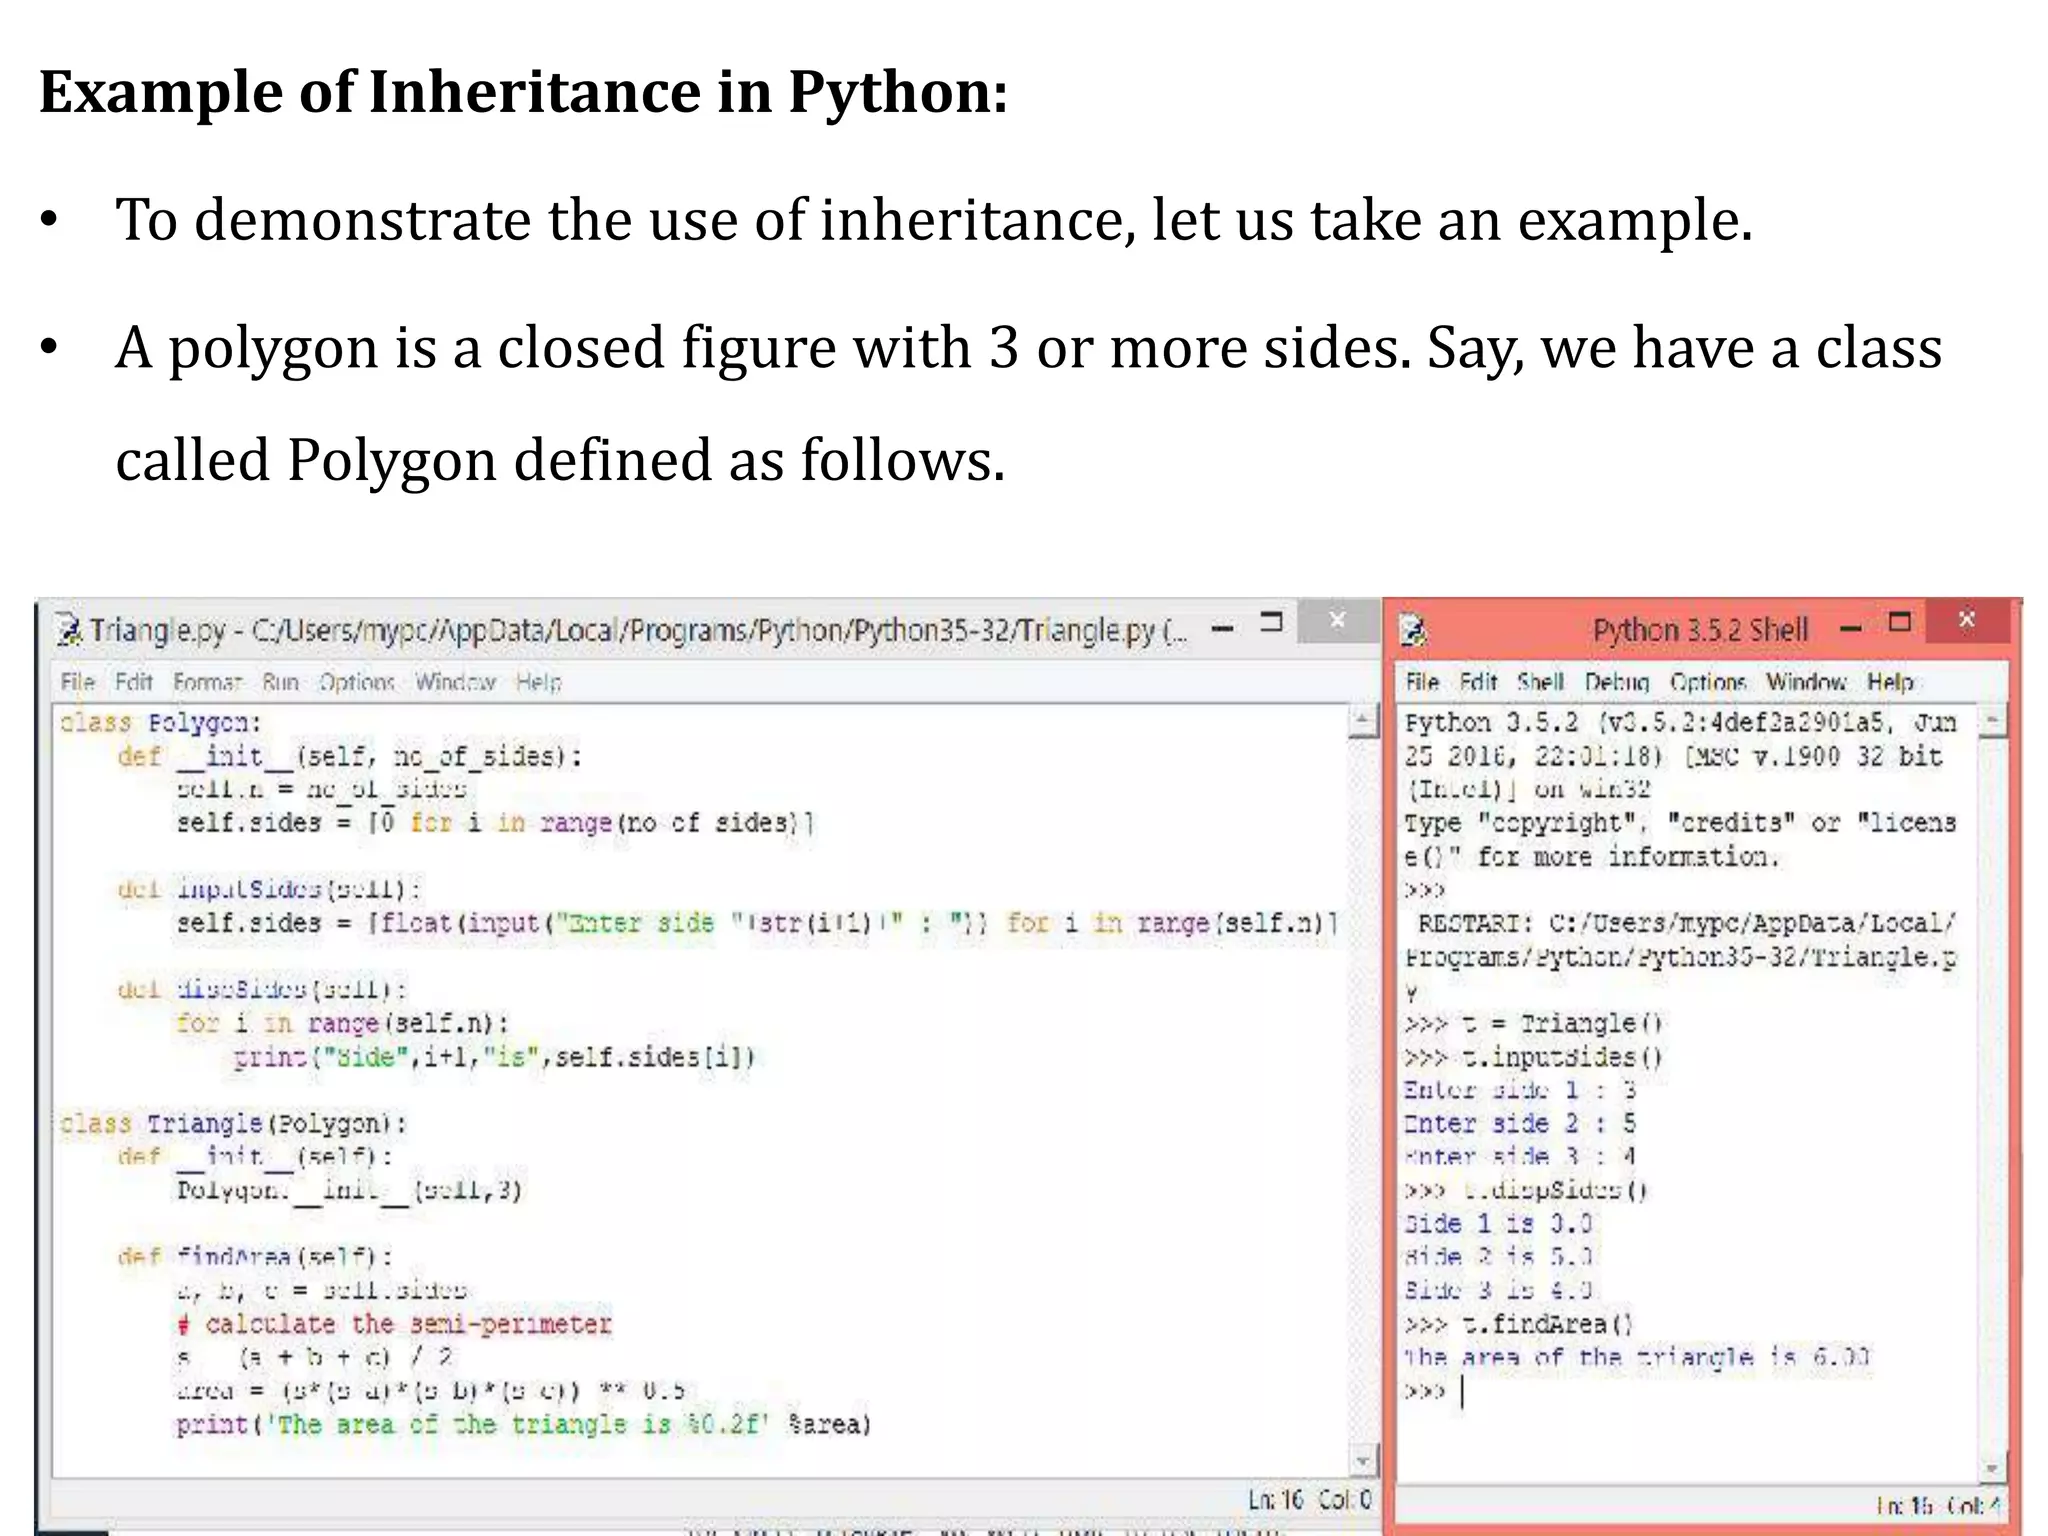The width and height of the screenshot is (2048, 1536).
Task: Click RESTART line in Python shell
Action: (1680, 957)
